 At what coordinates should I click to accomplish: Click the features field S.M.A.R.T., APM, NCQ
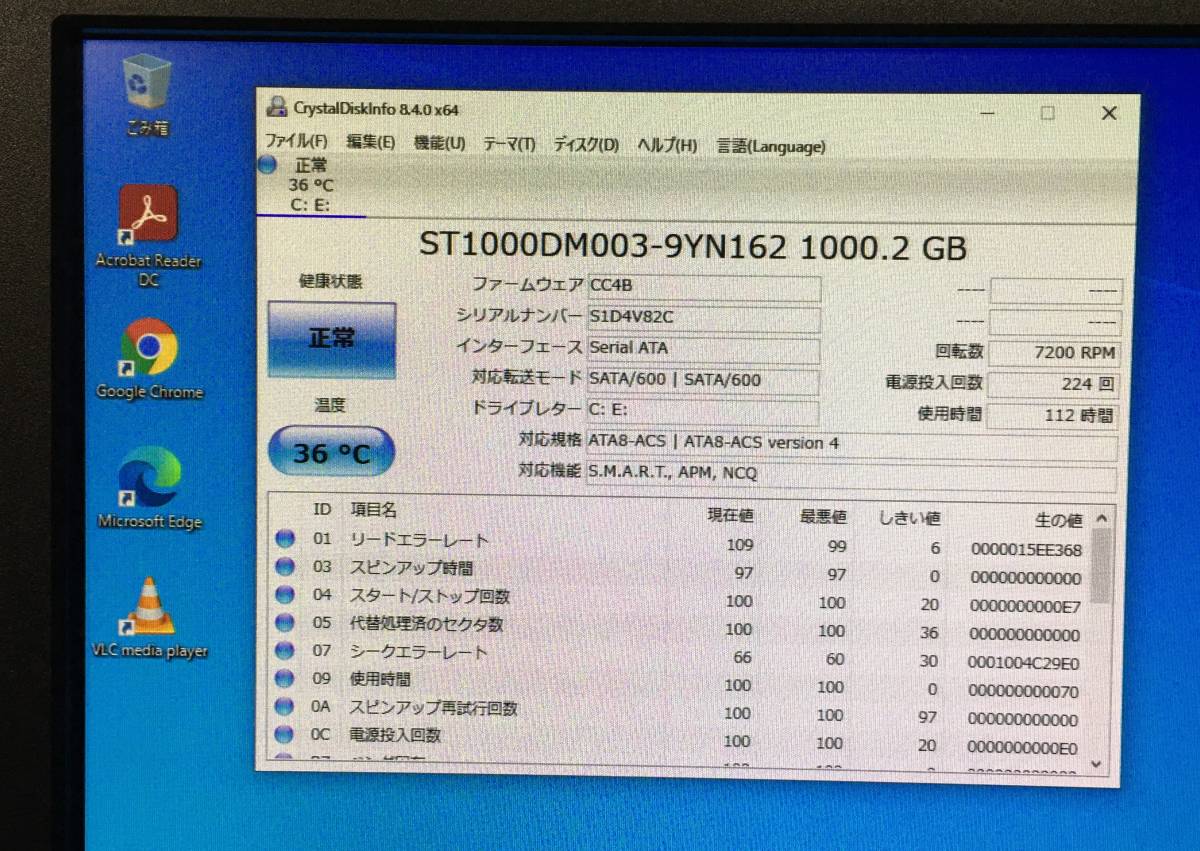coord(851,476)
